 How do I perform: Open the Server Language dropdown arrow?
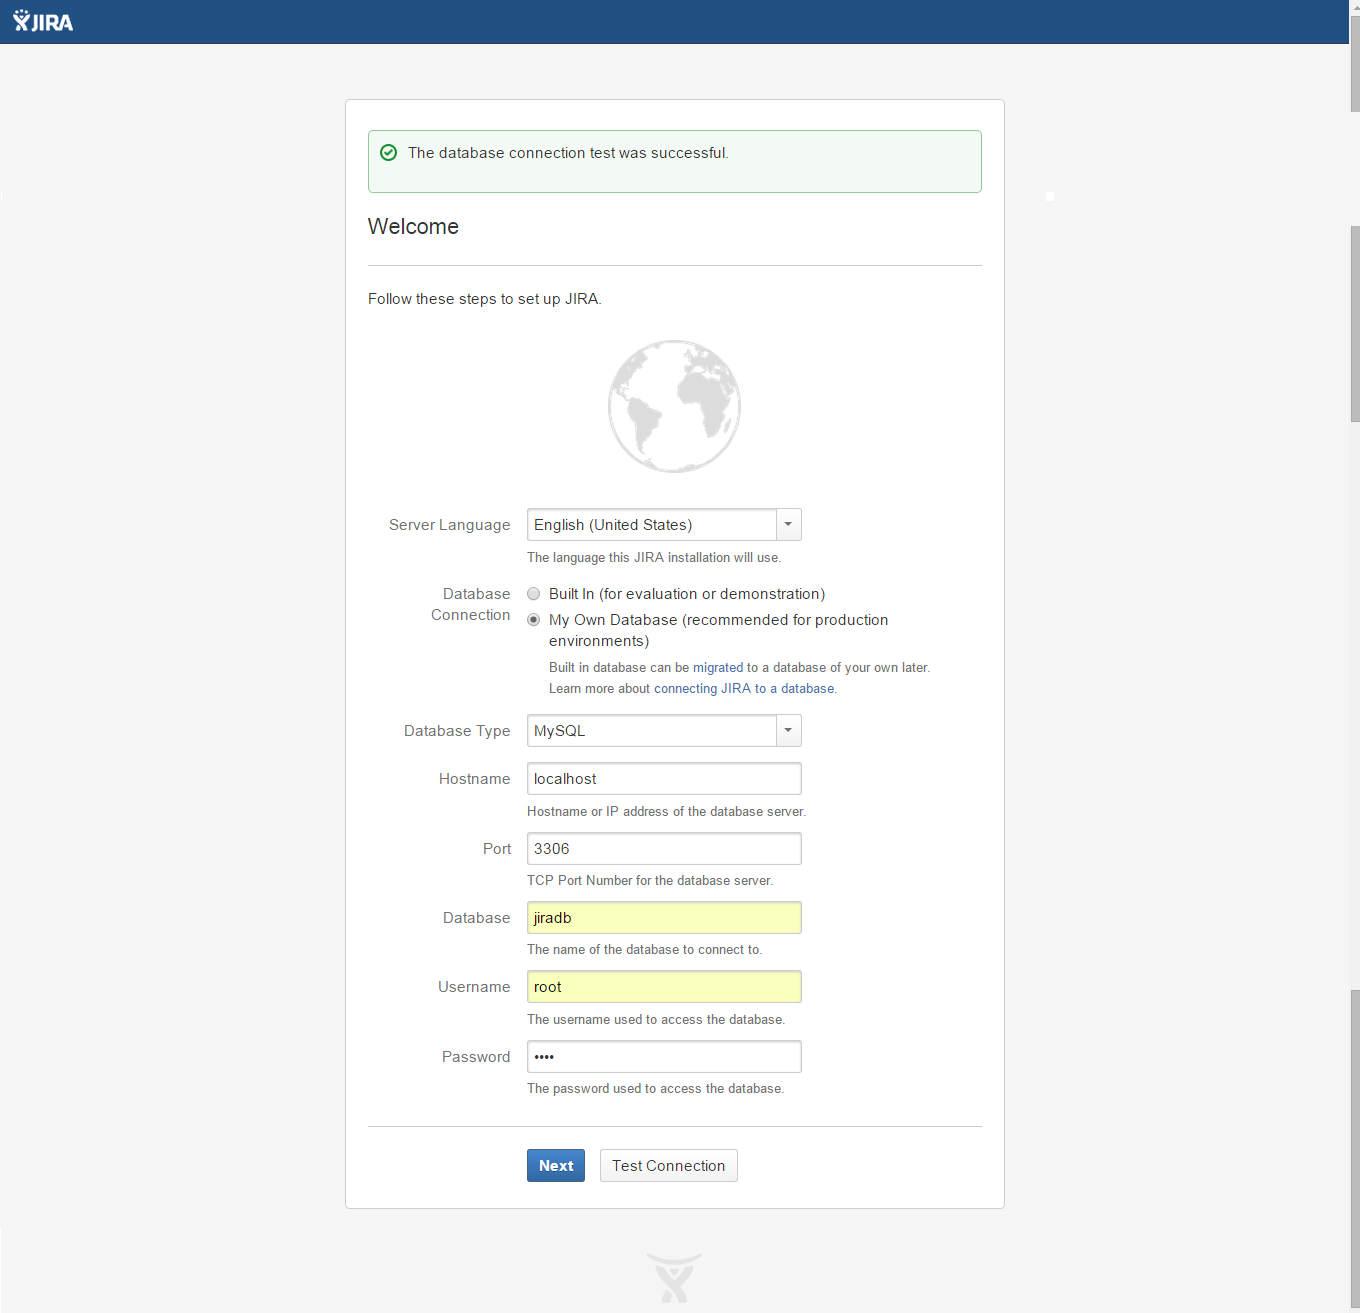[x=789, y=525]
